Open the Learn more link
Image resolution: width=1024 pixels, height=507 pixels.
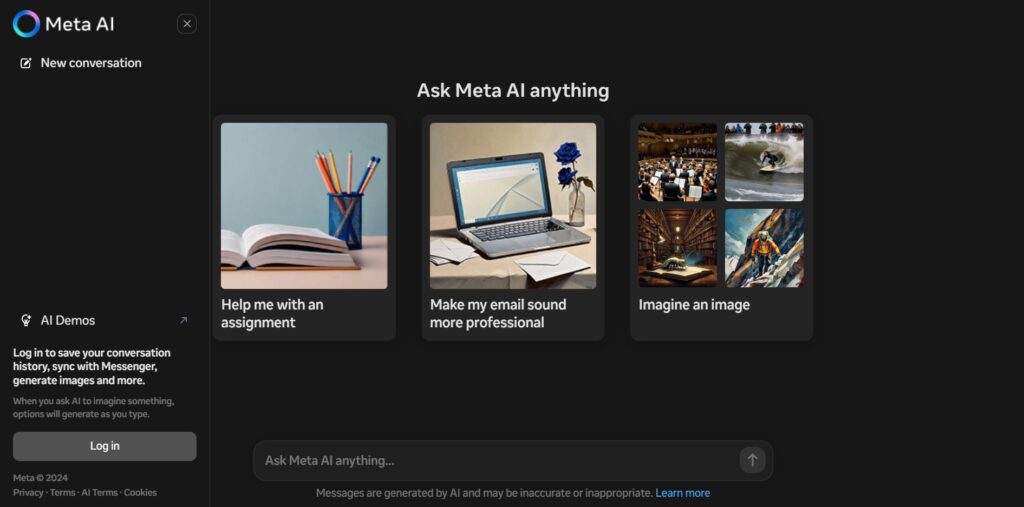point(682,493)
